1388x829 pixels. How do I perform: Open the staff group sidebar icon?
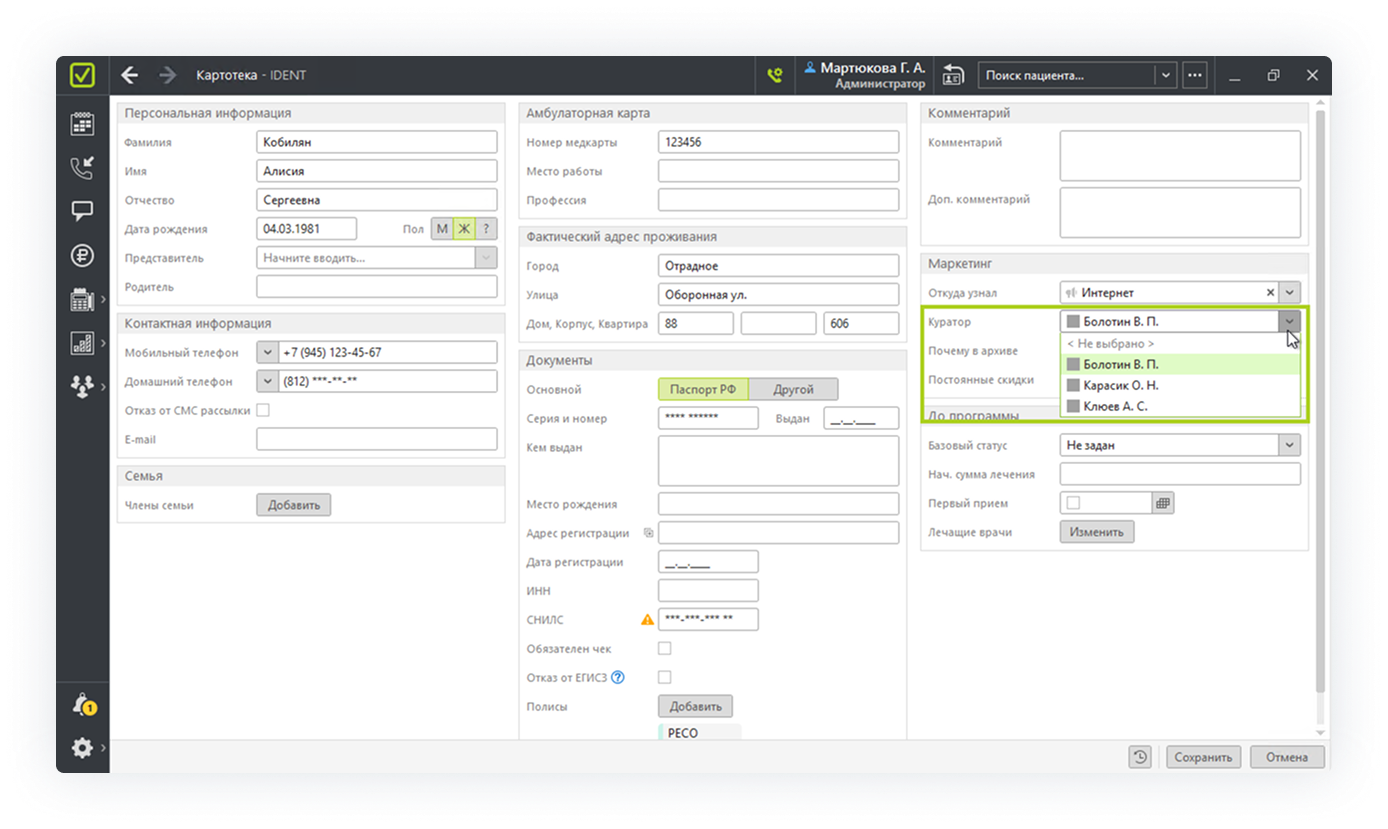[x=82, y=386]
